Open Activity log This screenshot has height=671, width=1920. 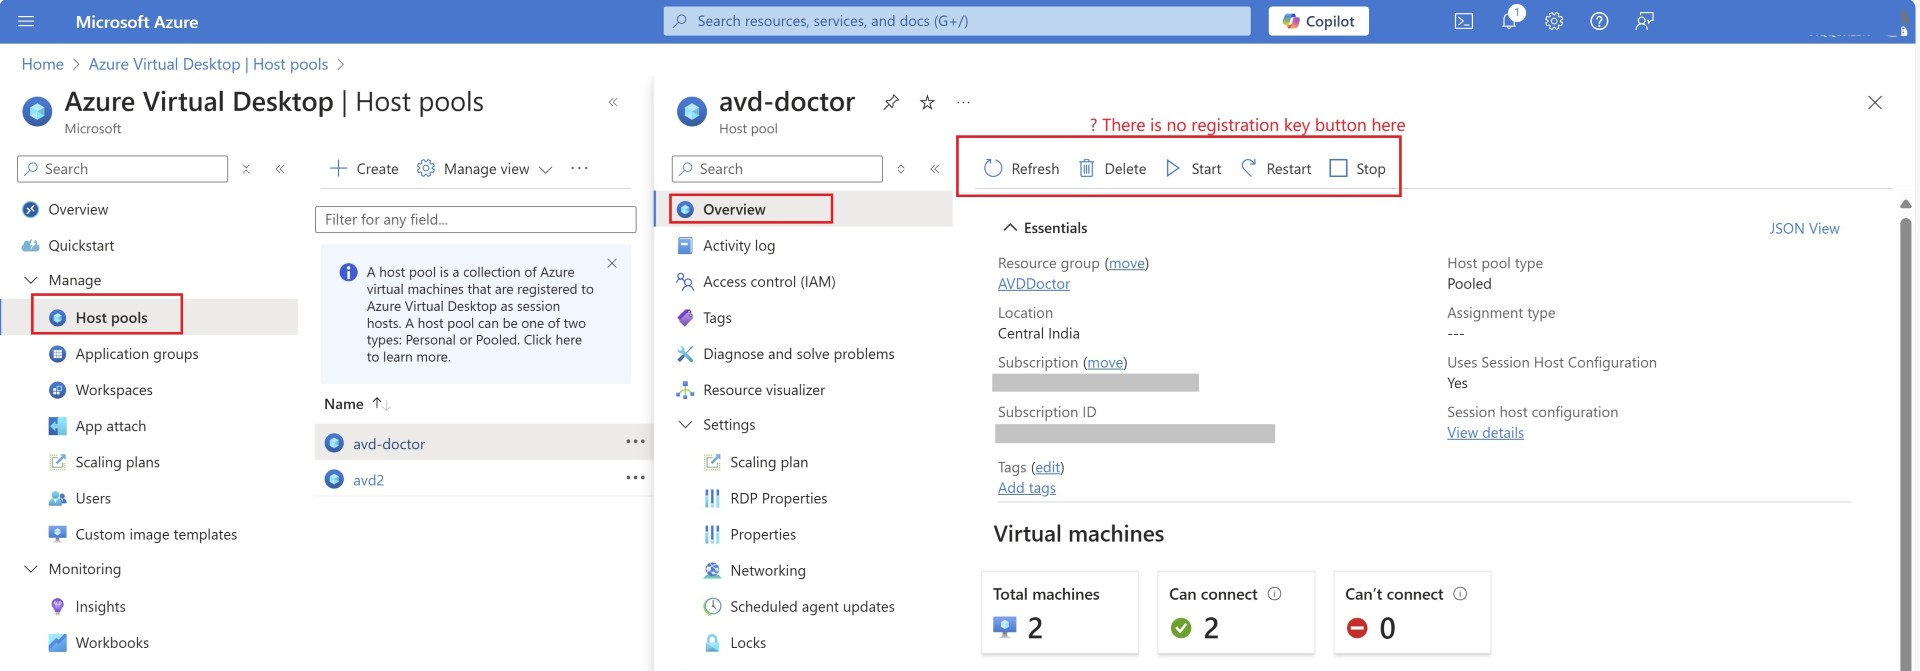(x=739, y=245)
